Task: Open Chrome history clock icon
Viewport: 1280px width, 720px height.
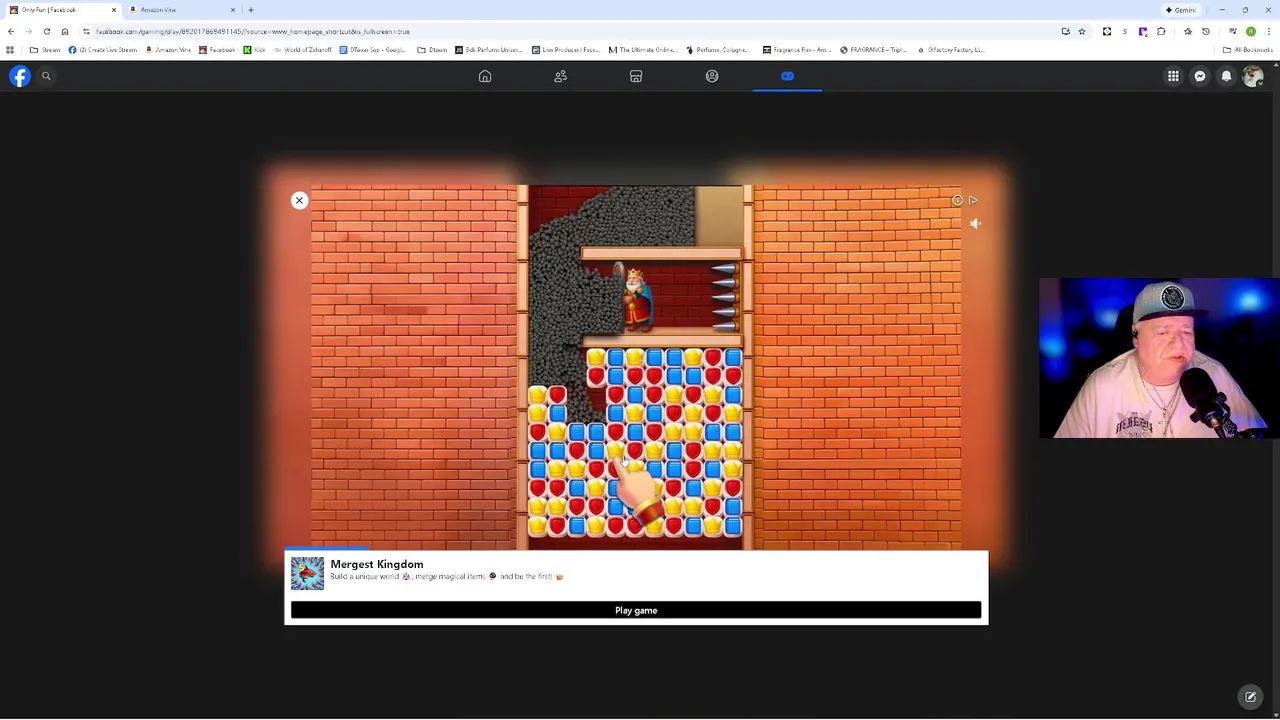Action: coord(1206,32)
